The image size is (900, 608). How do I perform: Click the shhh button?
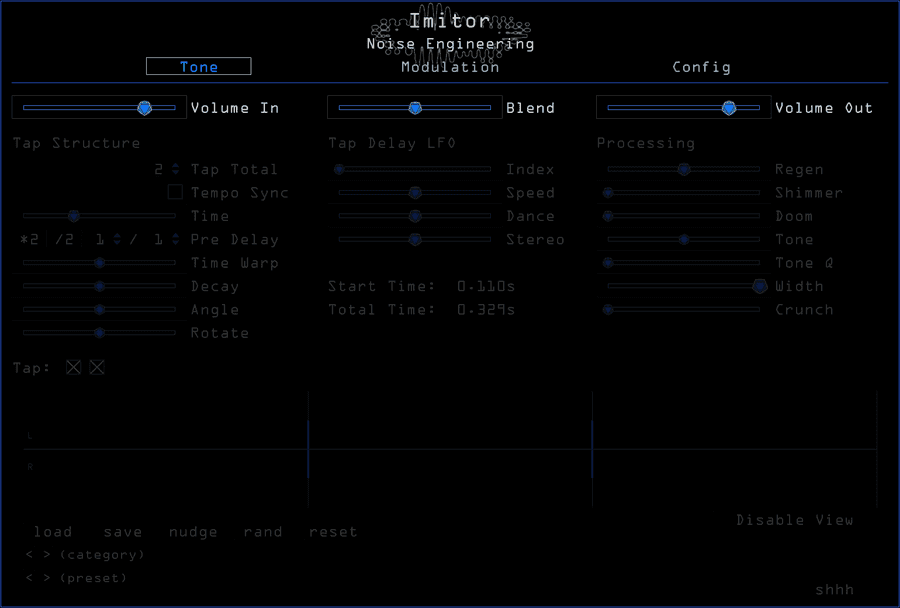click(x=835, y=590)
